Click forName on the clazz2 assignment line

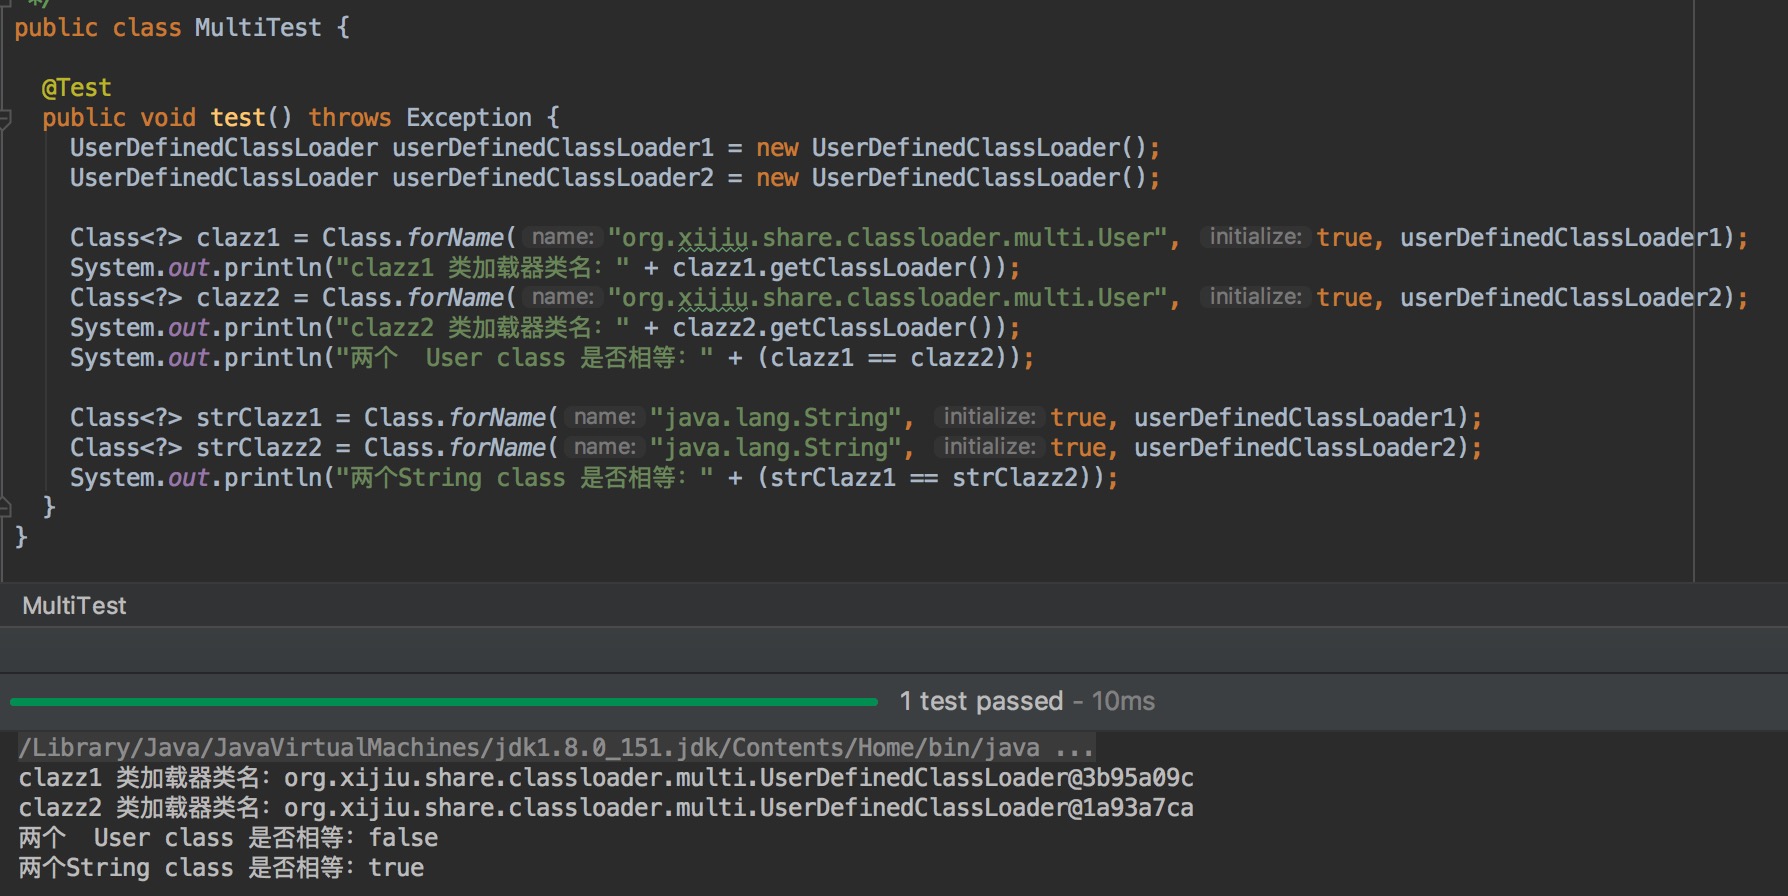[455, 298]
